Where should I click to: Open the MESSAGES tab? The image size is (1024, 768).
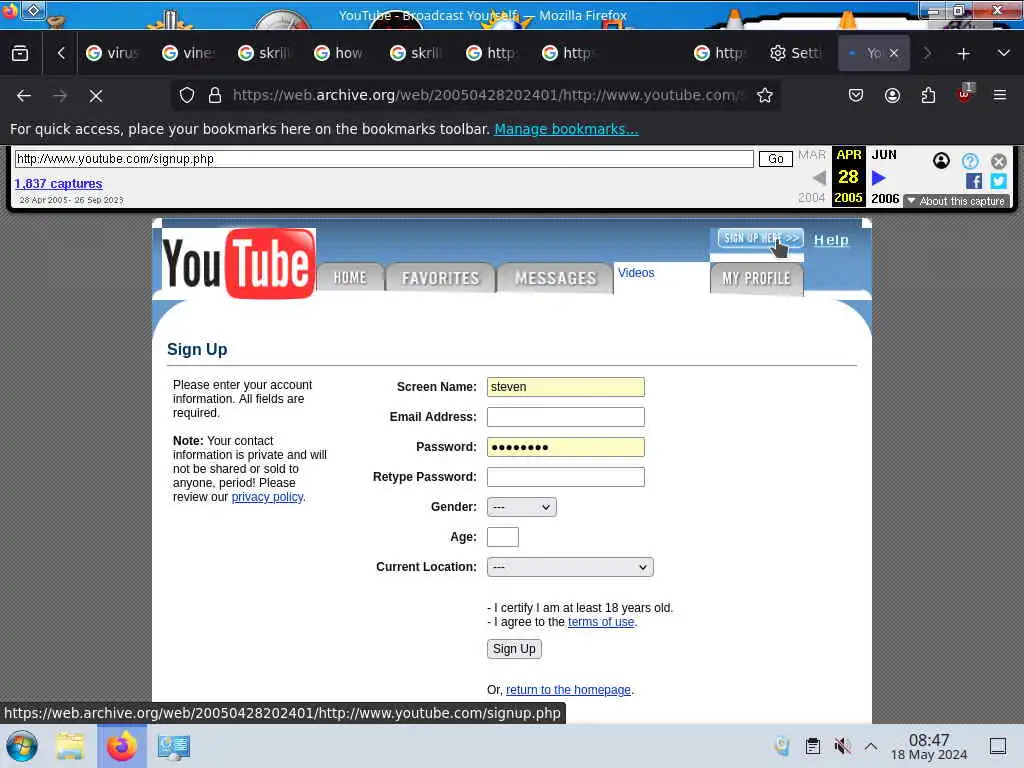point(555,278)
